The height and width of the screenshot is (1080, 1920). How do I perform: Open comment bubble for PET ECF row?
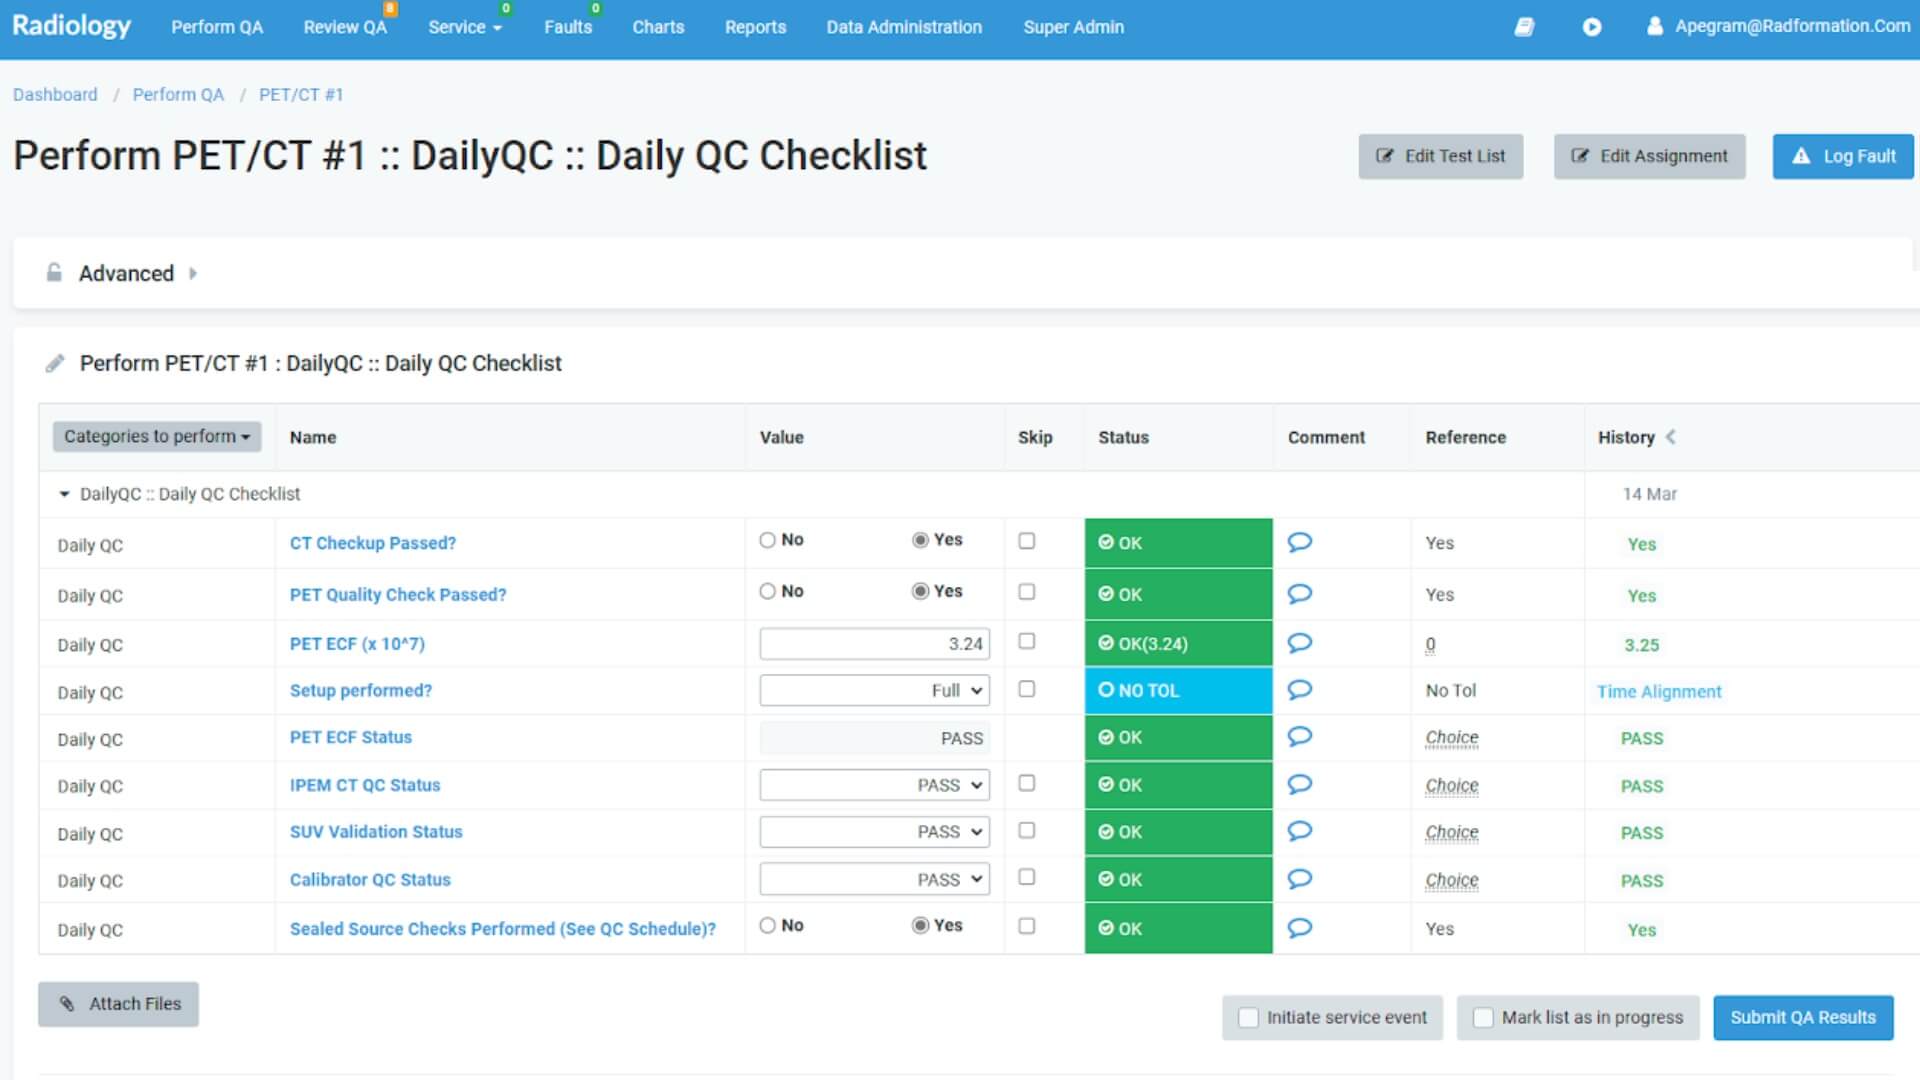(x=1299, y=643)
